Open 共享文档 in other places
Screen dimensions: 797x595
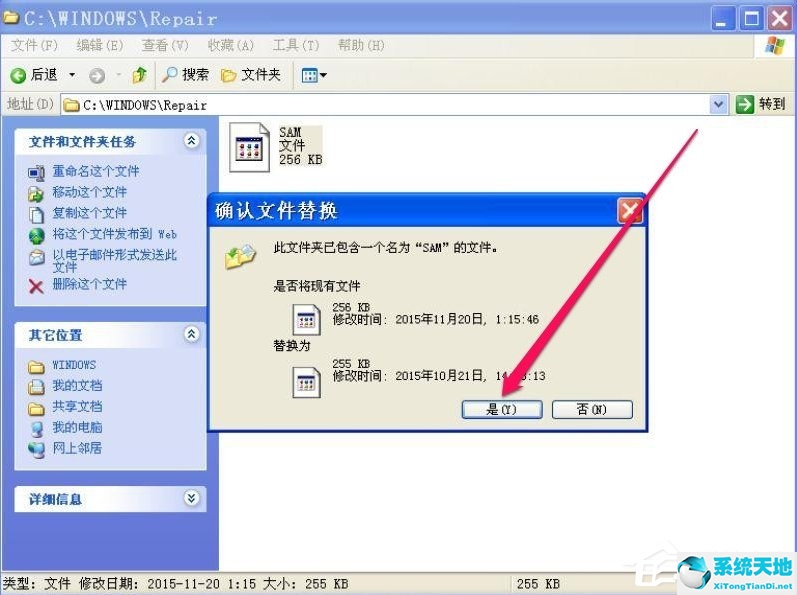point(77,406)
